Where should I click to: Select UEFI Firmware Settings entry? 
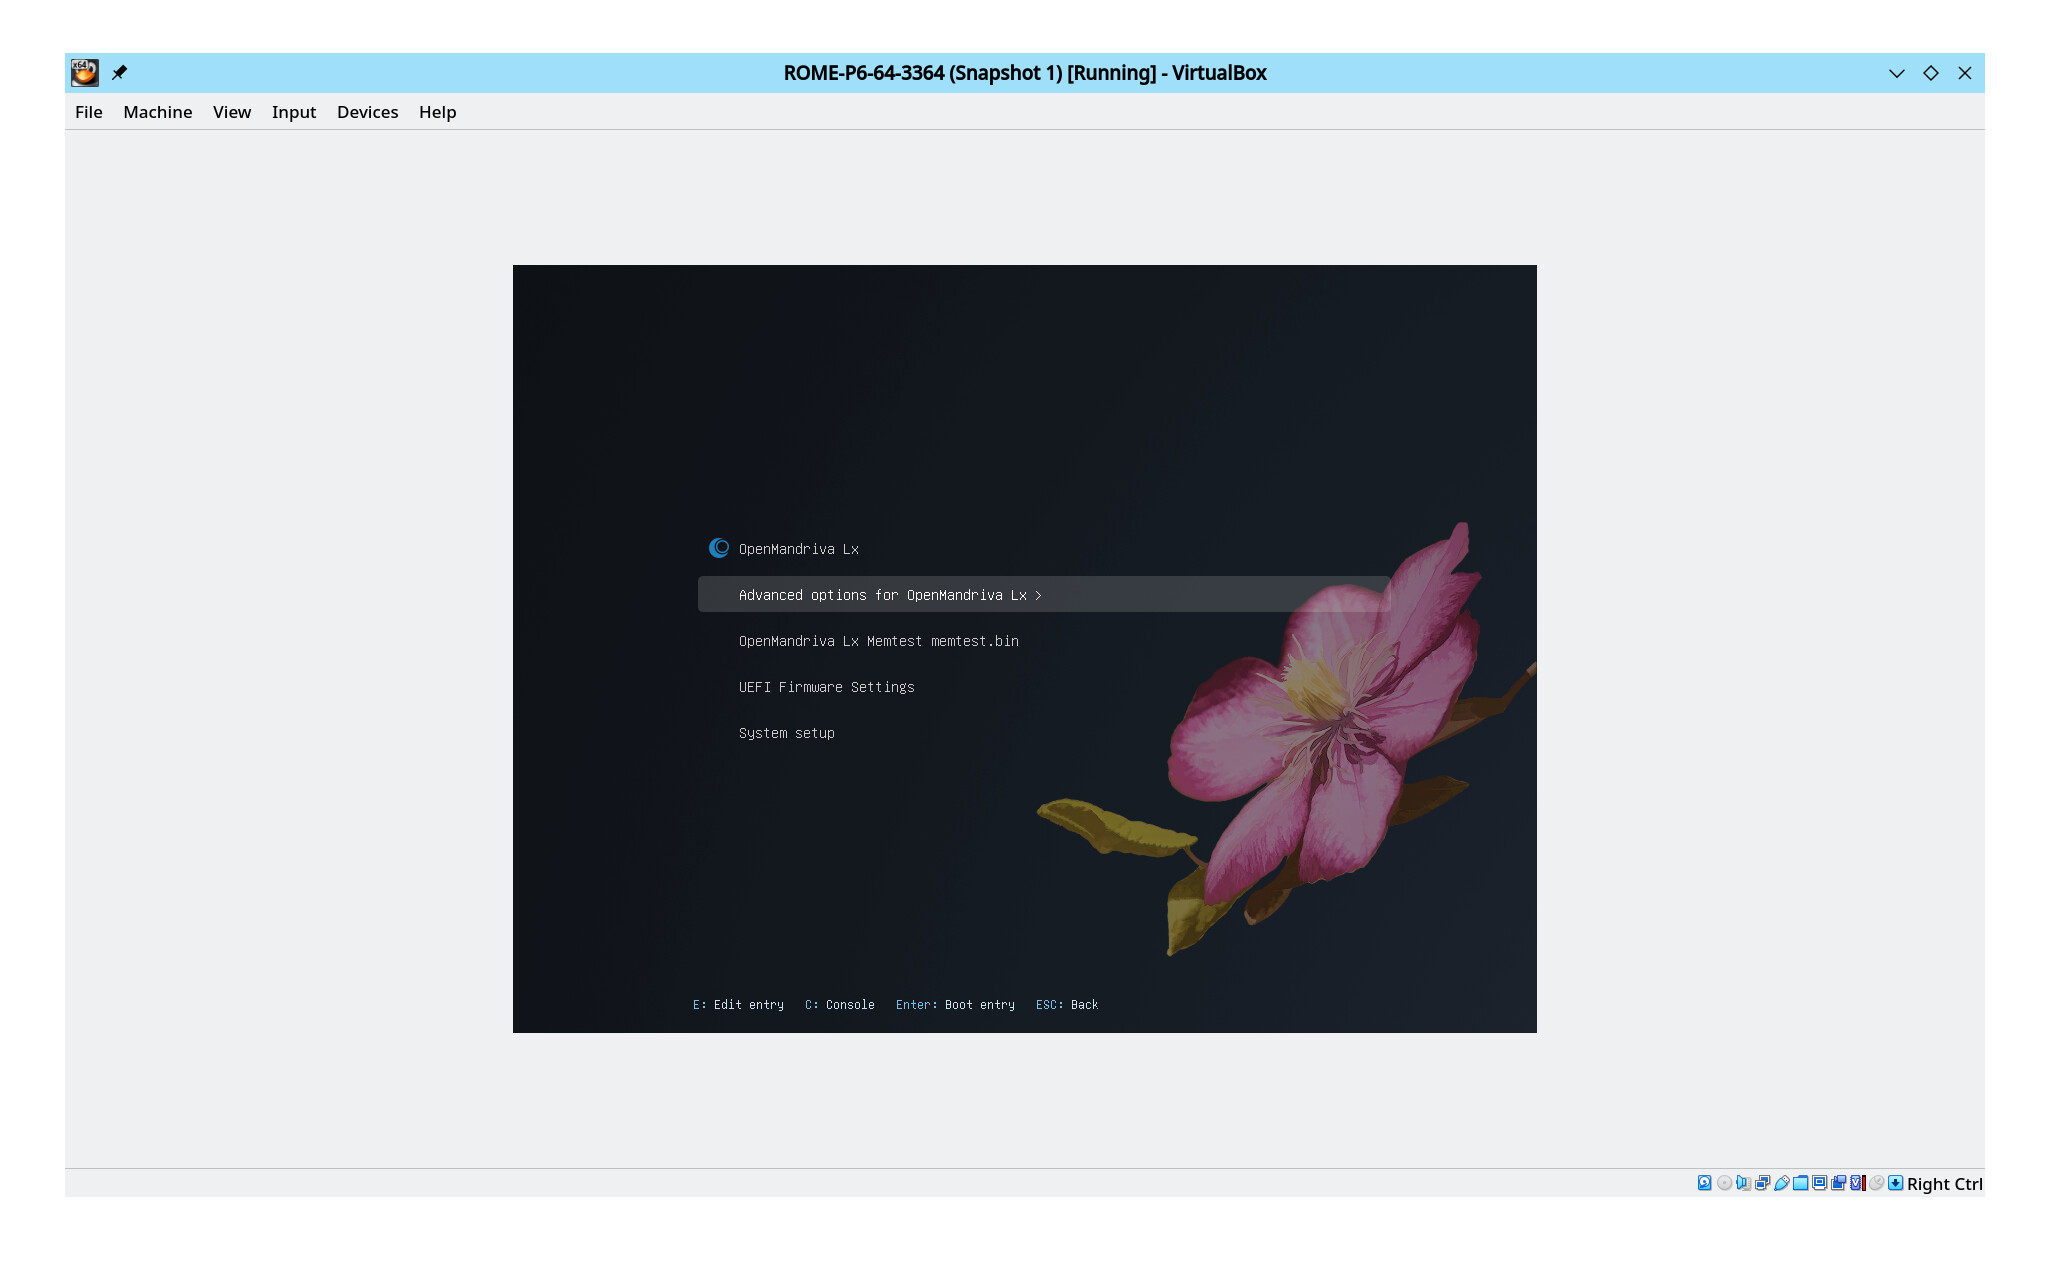click(x=826, y=687)
